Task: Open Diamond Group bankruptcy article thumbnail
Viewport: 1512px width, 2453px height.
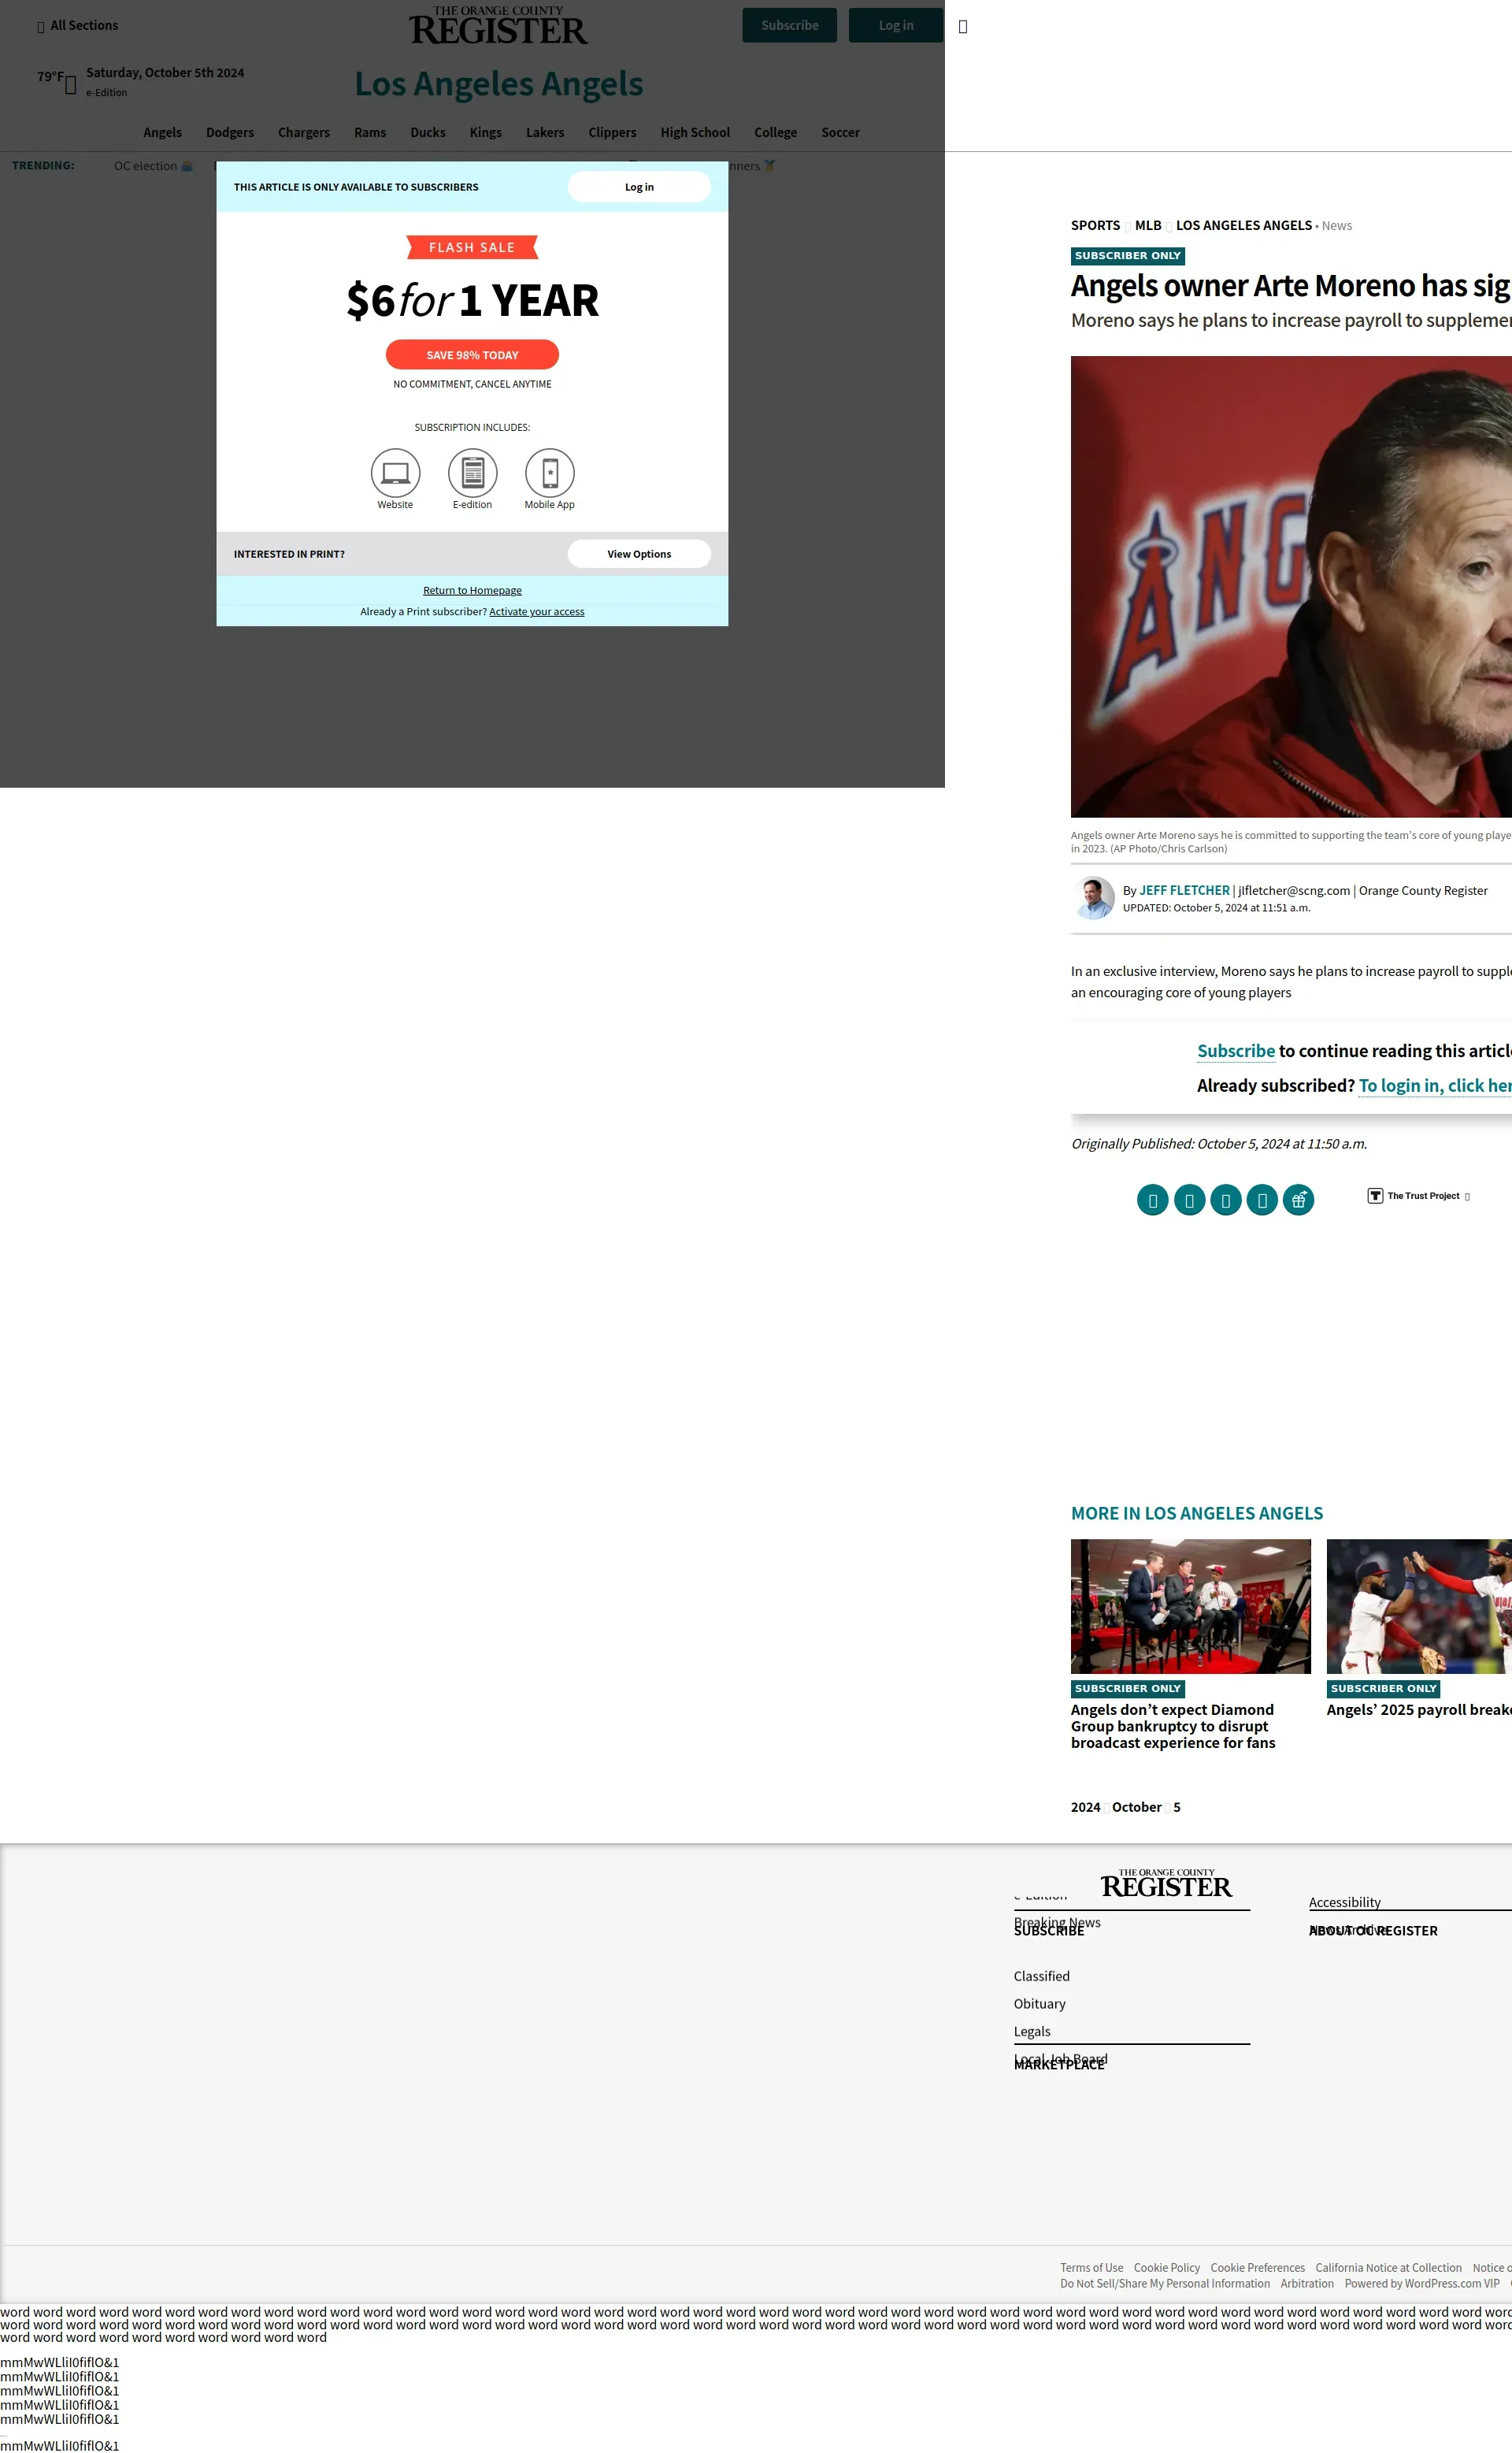Action: [x=1190, y=1606]
